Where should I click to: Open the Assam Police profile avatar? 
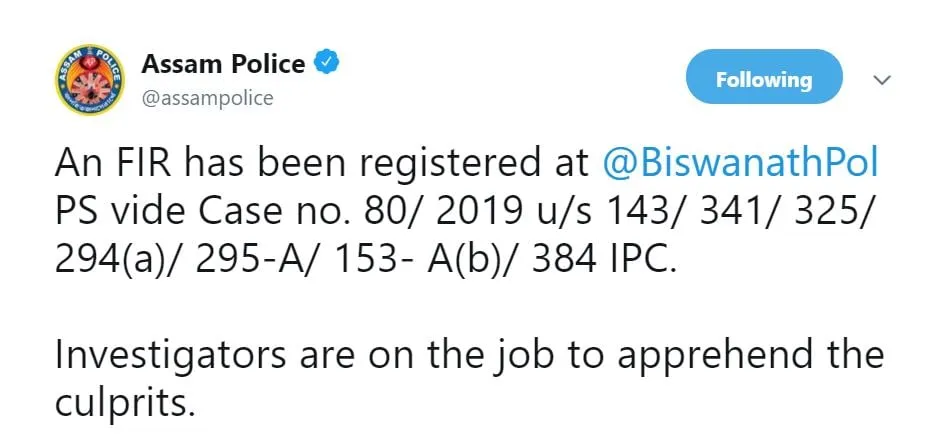(89, 80)
